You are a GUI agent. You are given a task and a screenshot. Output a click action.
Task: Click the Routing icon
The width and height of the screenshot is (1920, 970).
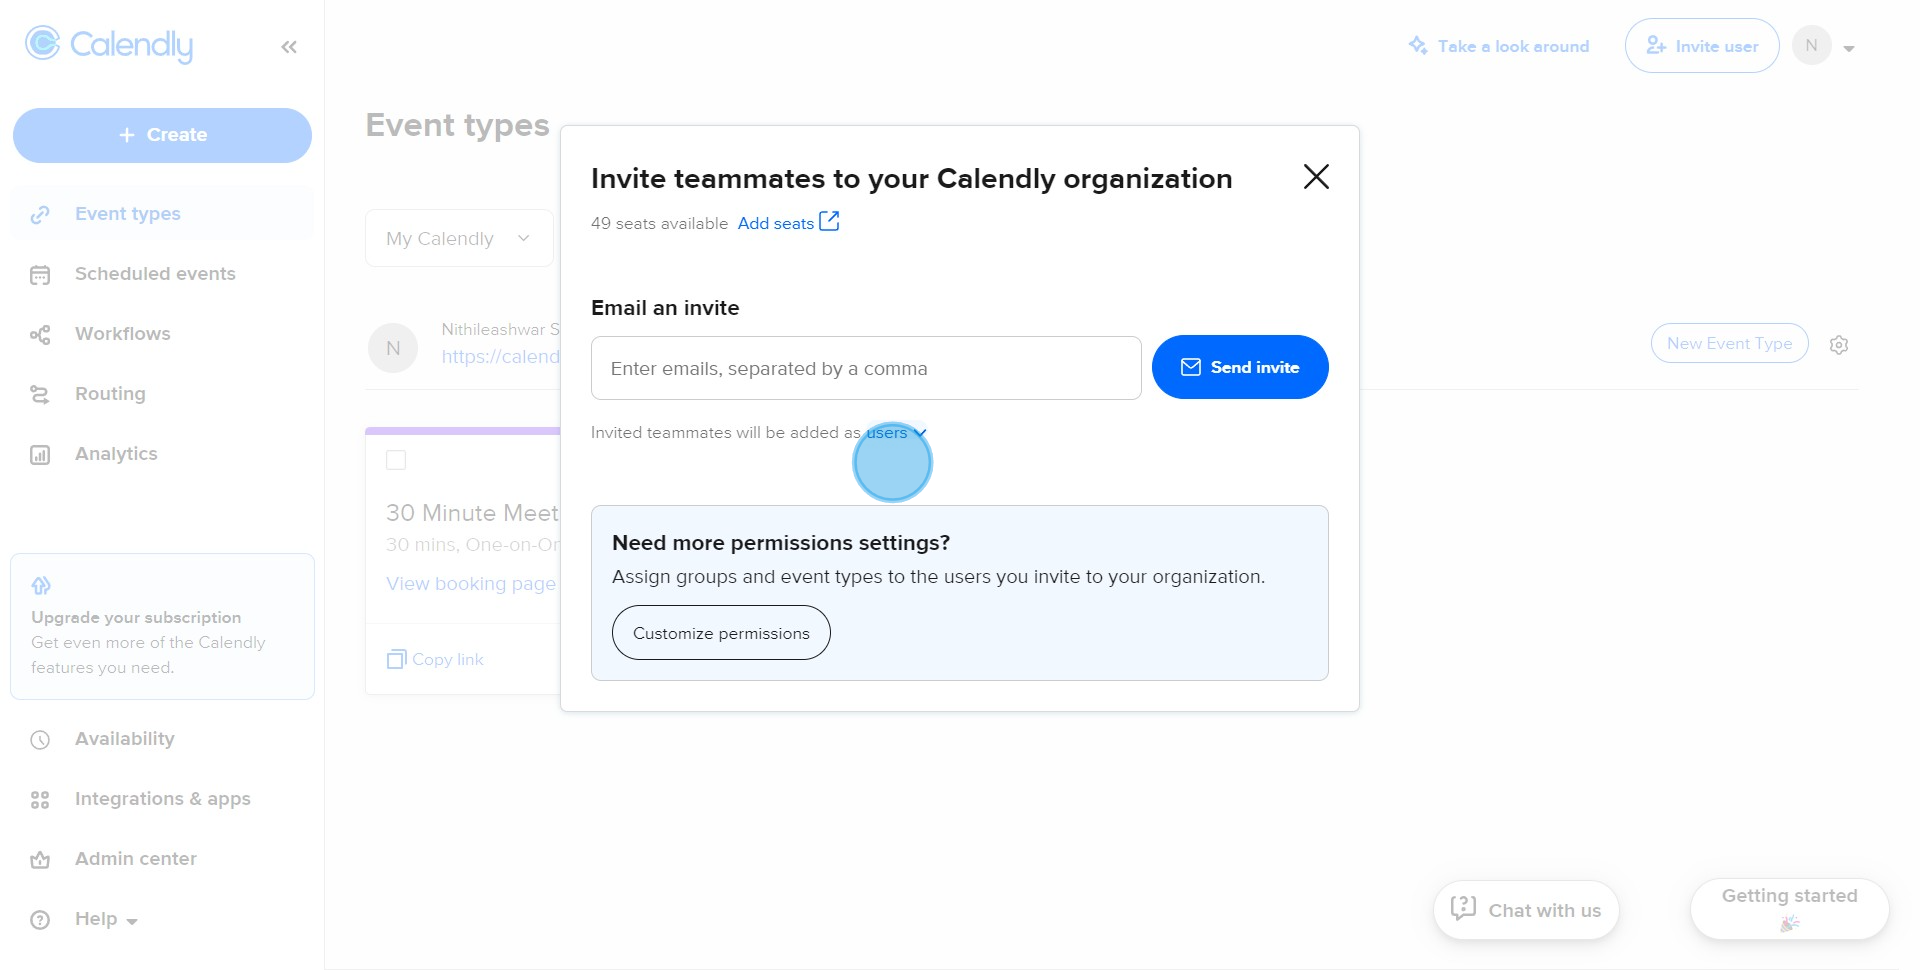40,395
